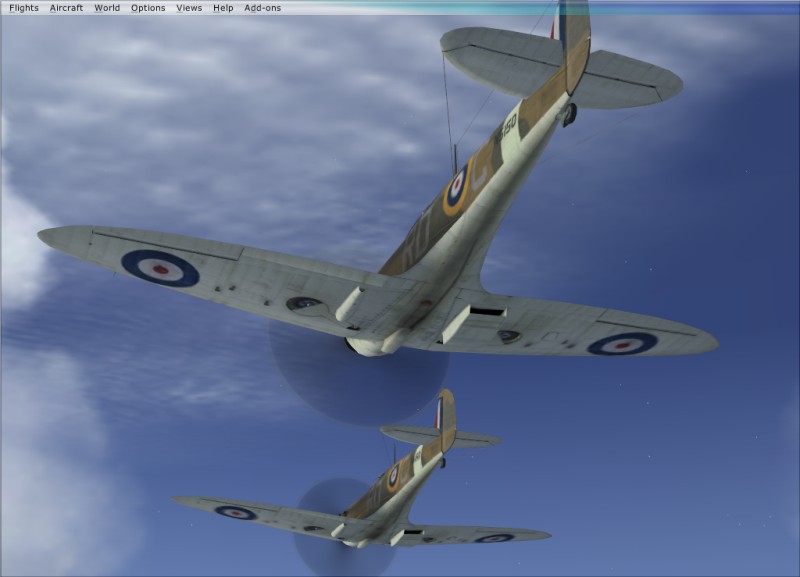Click the lead Spitfire's tail rudder
This screenshot has height=577, width=800.
[x=575, y=45]
